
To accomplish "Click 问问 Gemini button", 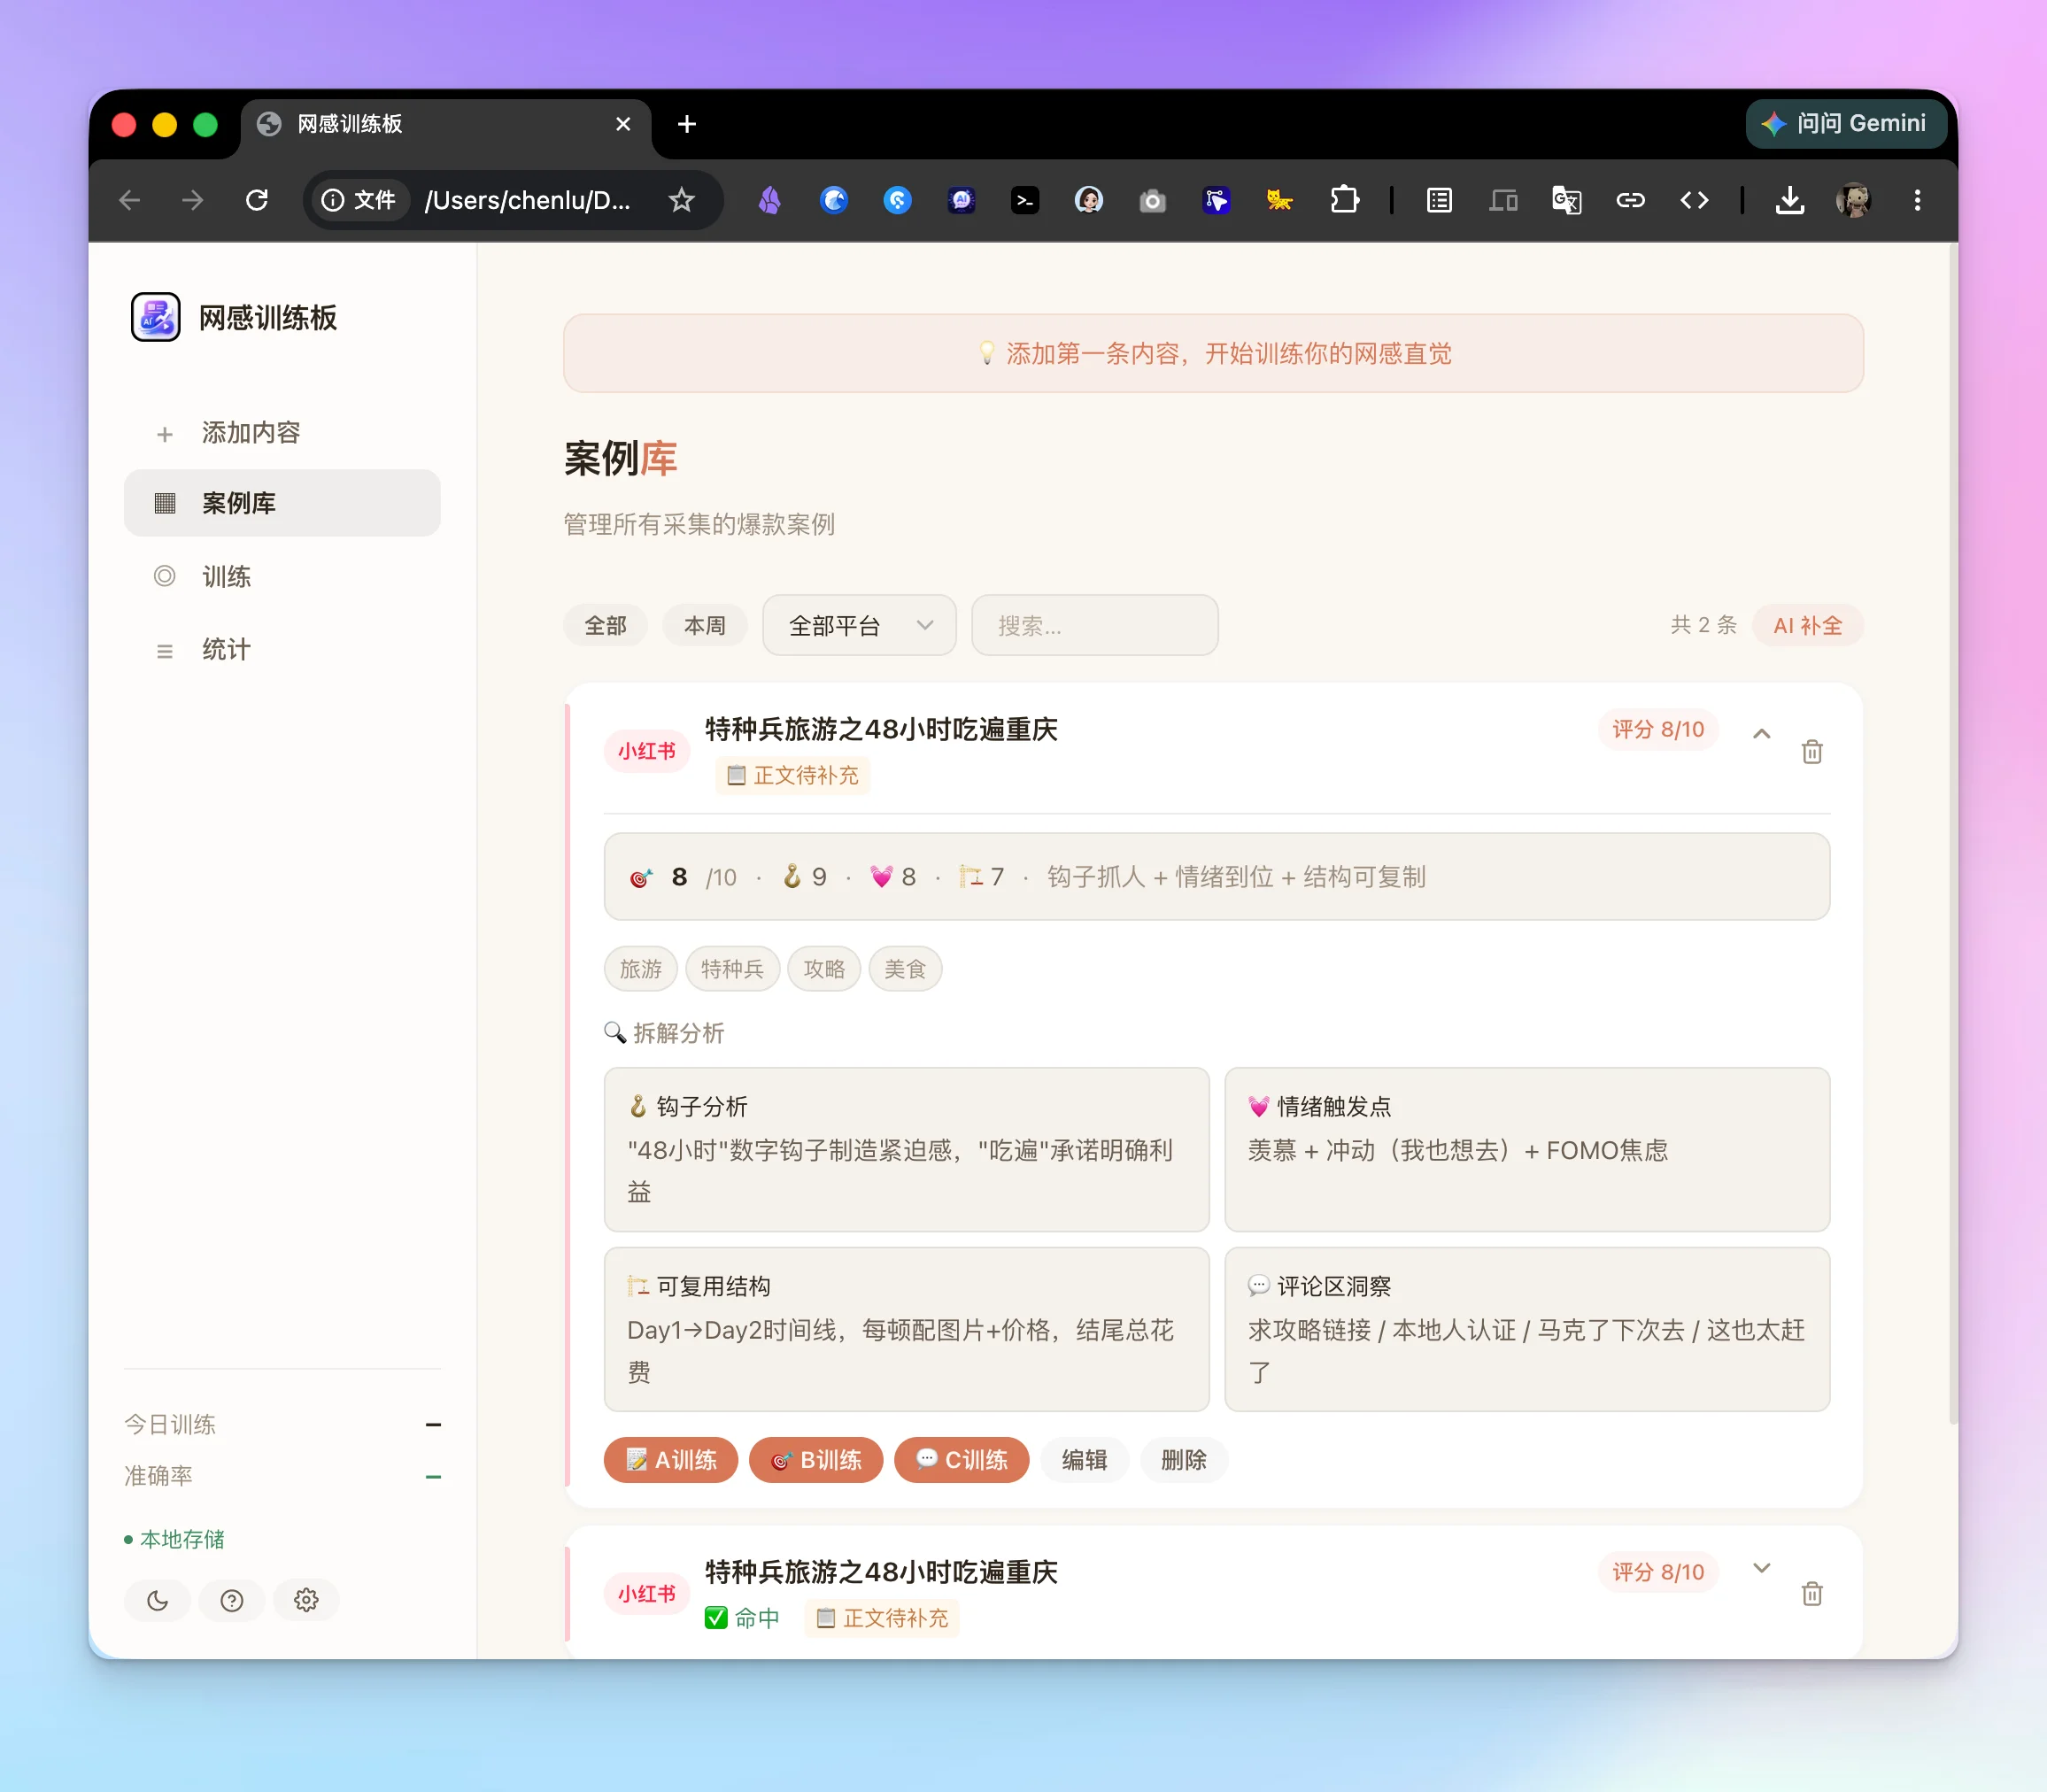I will 1846,123.
